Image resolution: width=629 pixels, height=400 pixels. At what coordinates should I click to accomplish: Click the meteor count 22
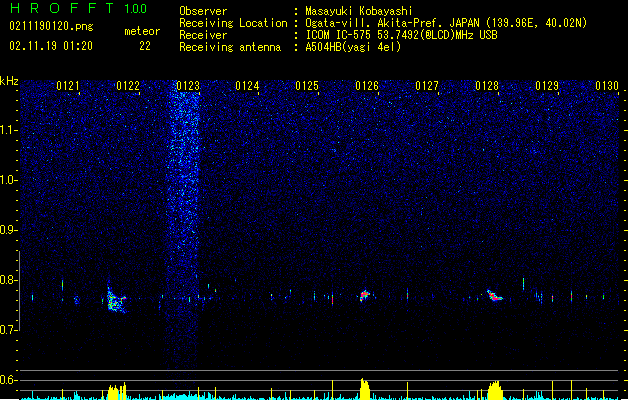pos(145,46)
